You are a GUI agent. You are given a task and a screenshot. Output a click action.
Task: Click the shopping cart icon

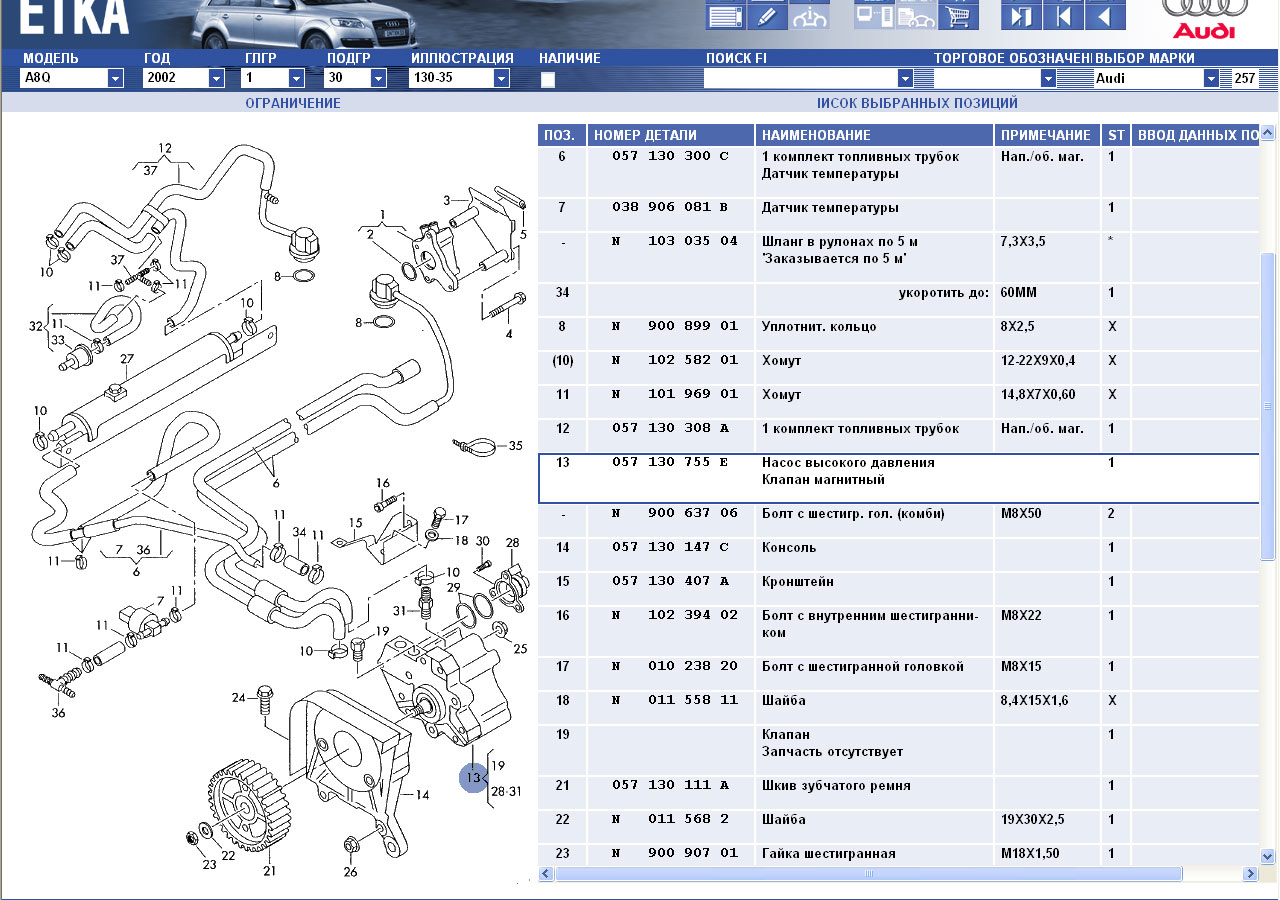click(959, 16)
